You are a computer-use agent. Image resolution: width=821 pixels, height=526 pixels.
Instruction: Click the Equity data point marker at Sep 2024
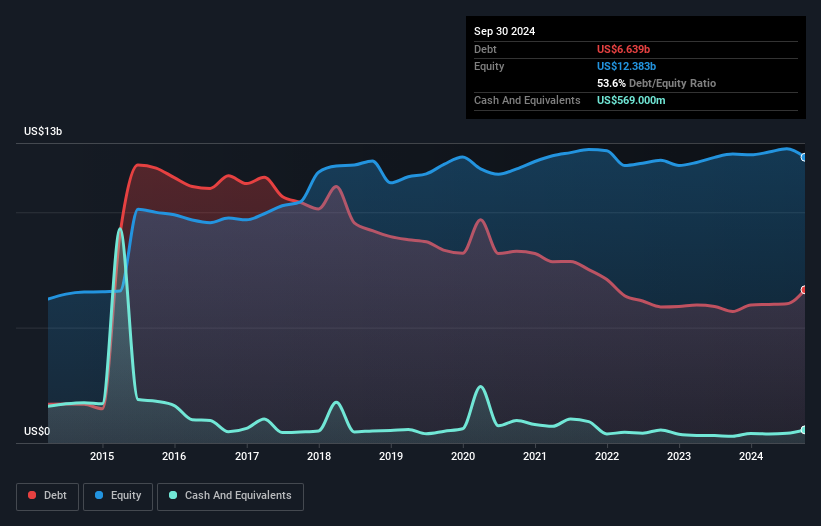coord(804,158)
